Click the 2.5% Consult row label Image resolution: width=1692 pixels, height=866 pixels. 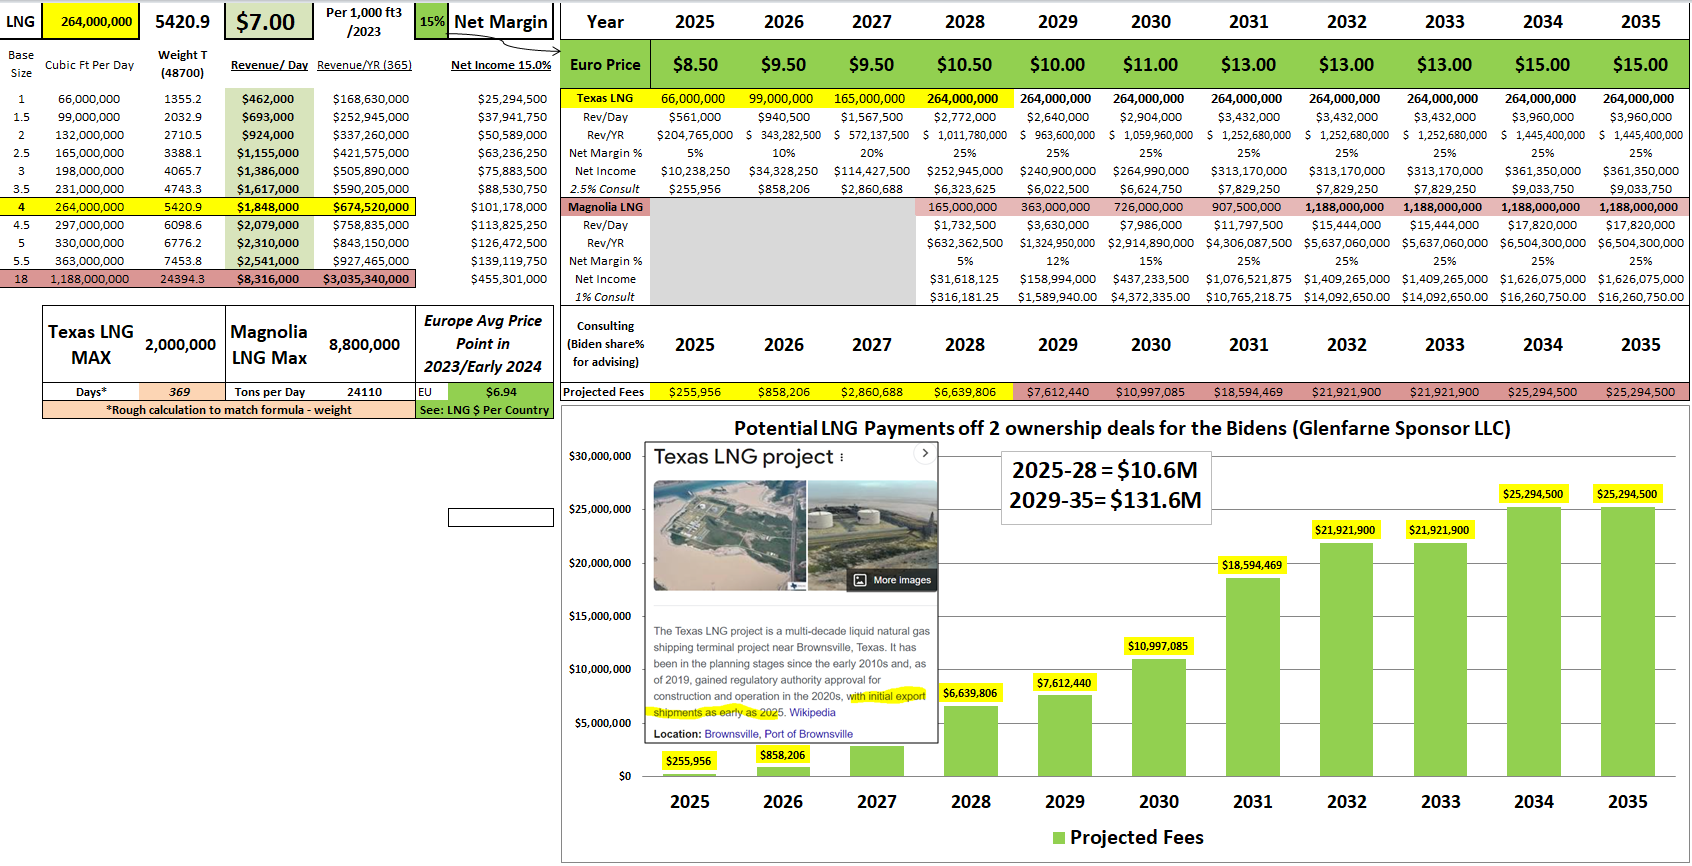point(605,189)
